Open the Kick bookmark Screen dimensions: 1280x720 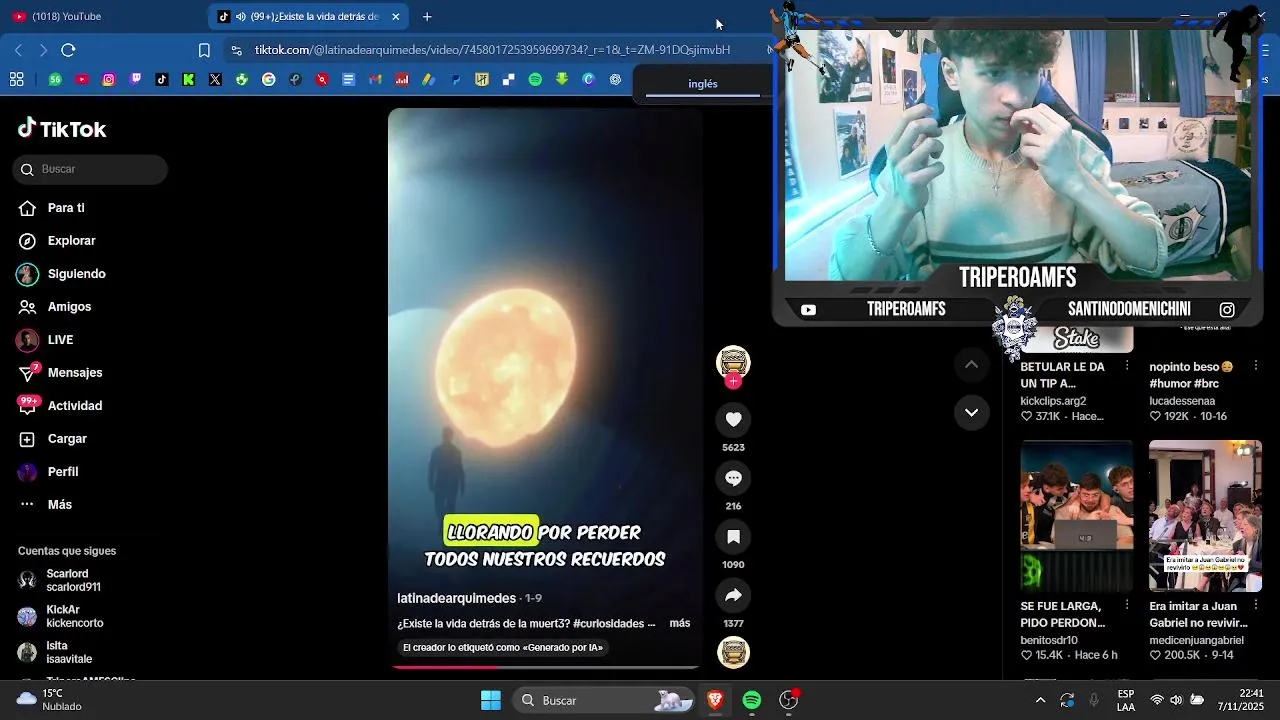click(x=189, y=80)
